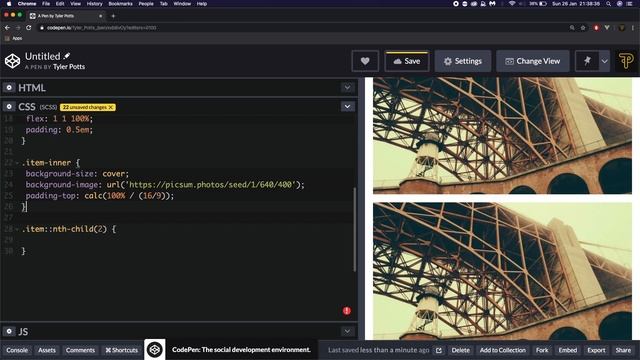Image resolution: width=640 pixels, height=360 pixels.
Task: Open the dropdown arrow next to Pin
Action: [604, 61]
